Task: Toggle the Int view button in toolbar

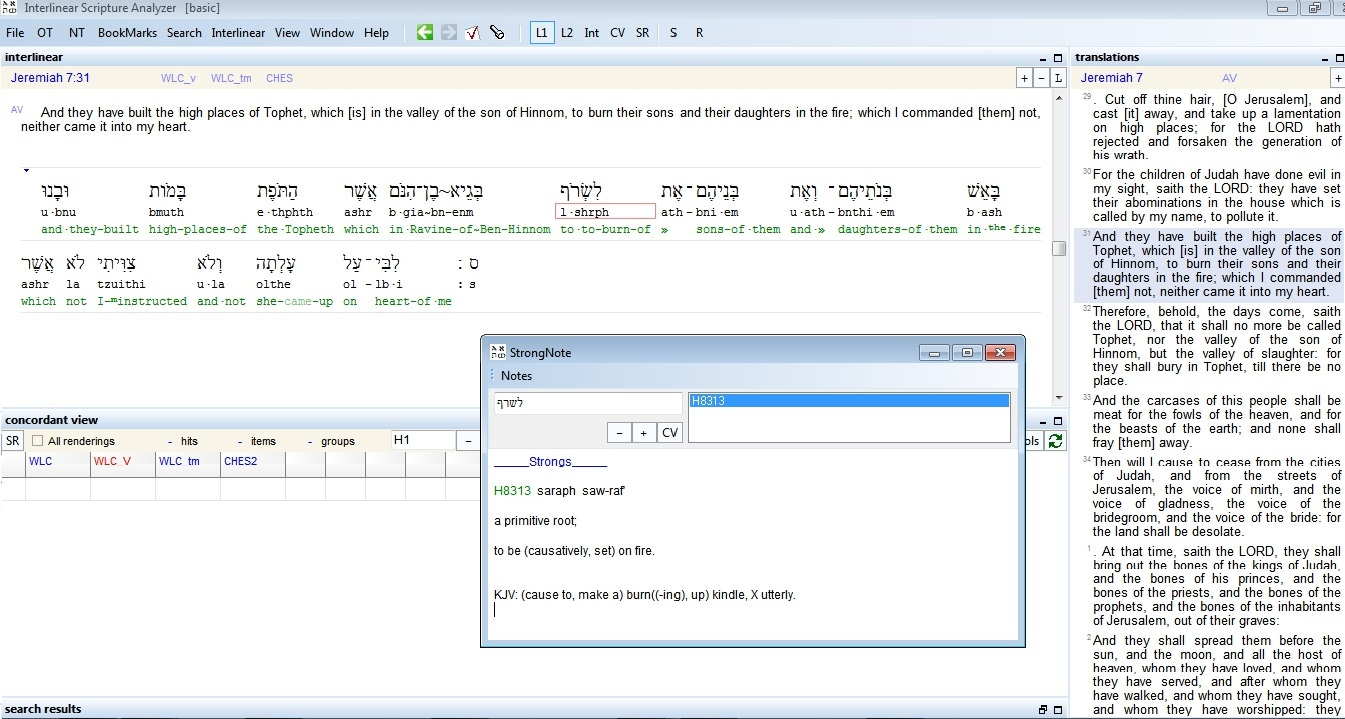Action: click(x=592, y=33)
